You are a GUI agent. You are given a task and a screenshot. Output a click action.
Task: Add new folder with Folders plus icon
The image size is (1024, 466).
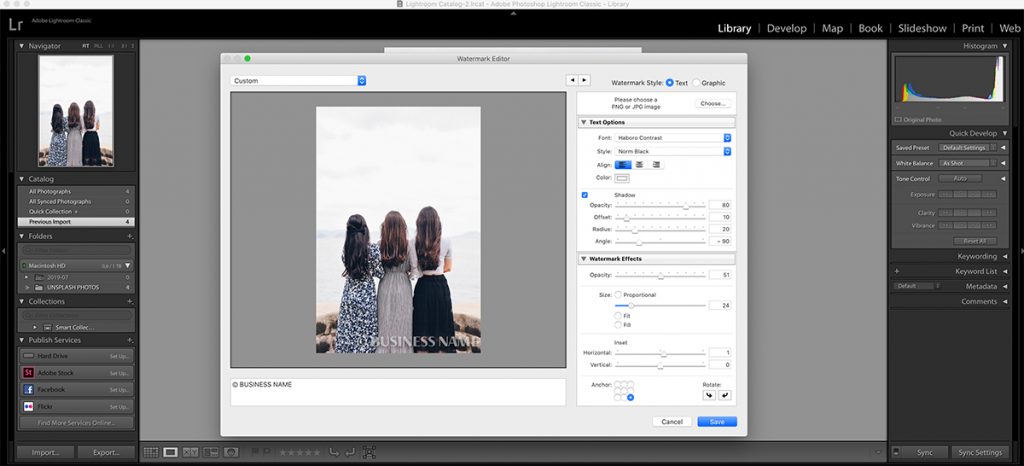coord(130,236)
